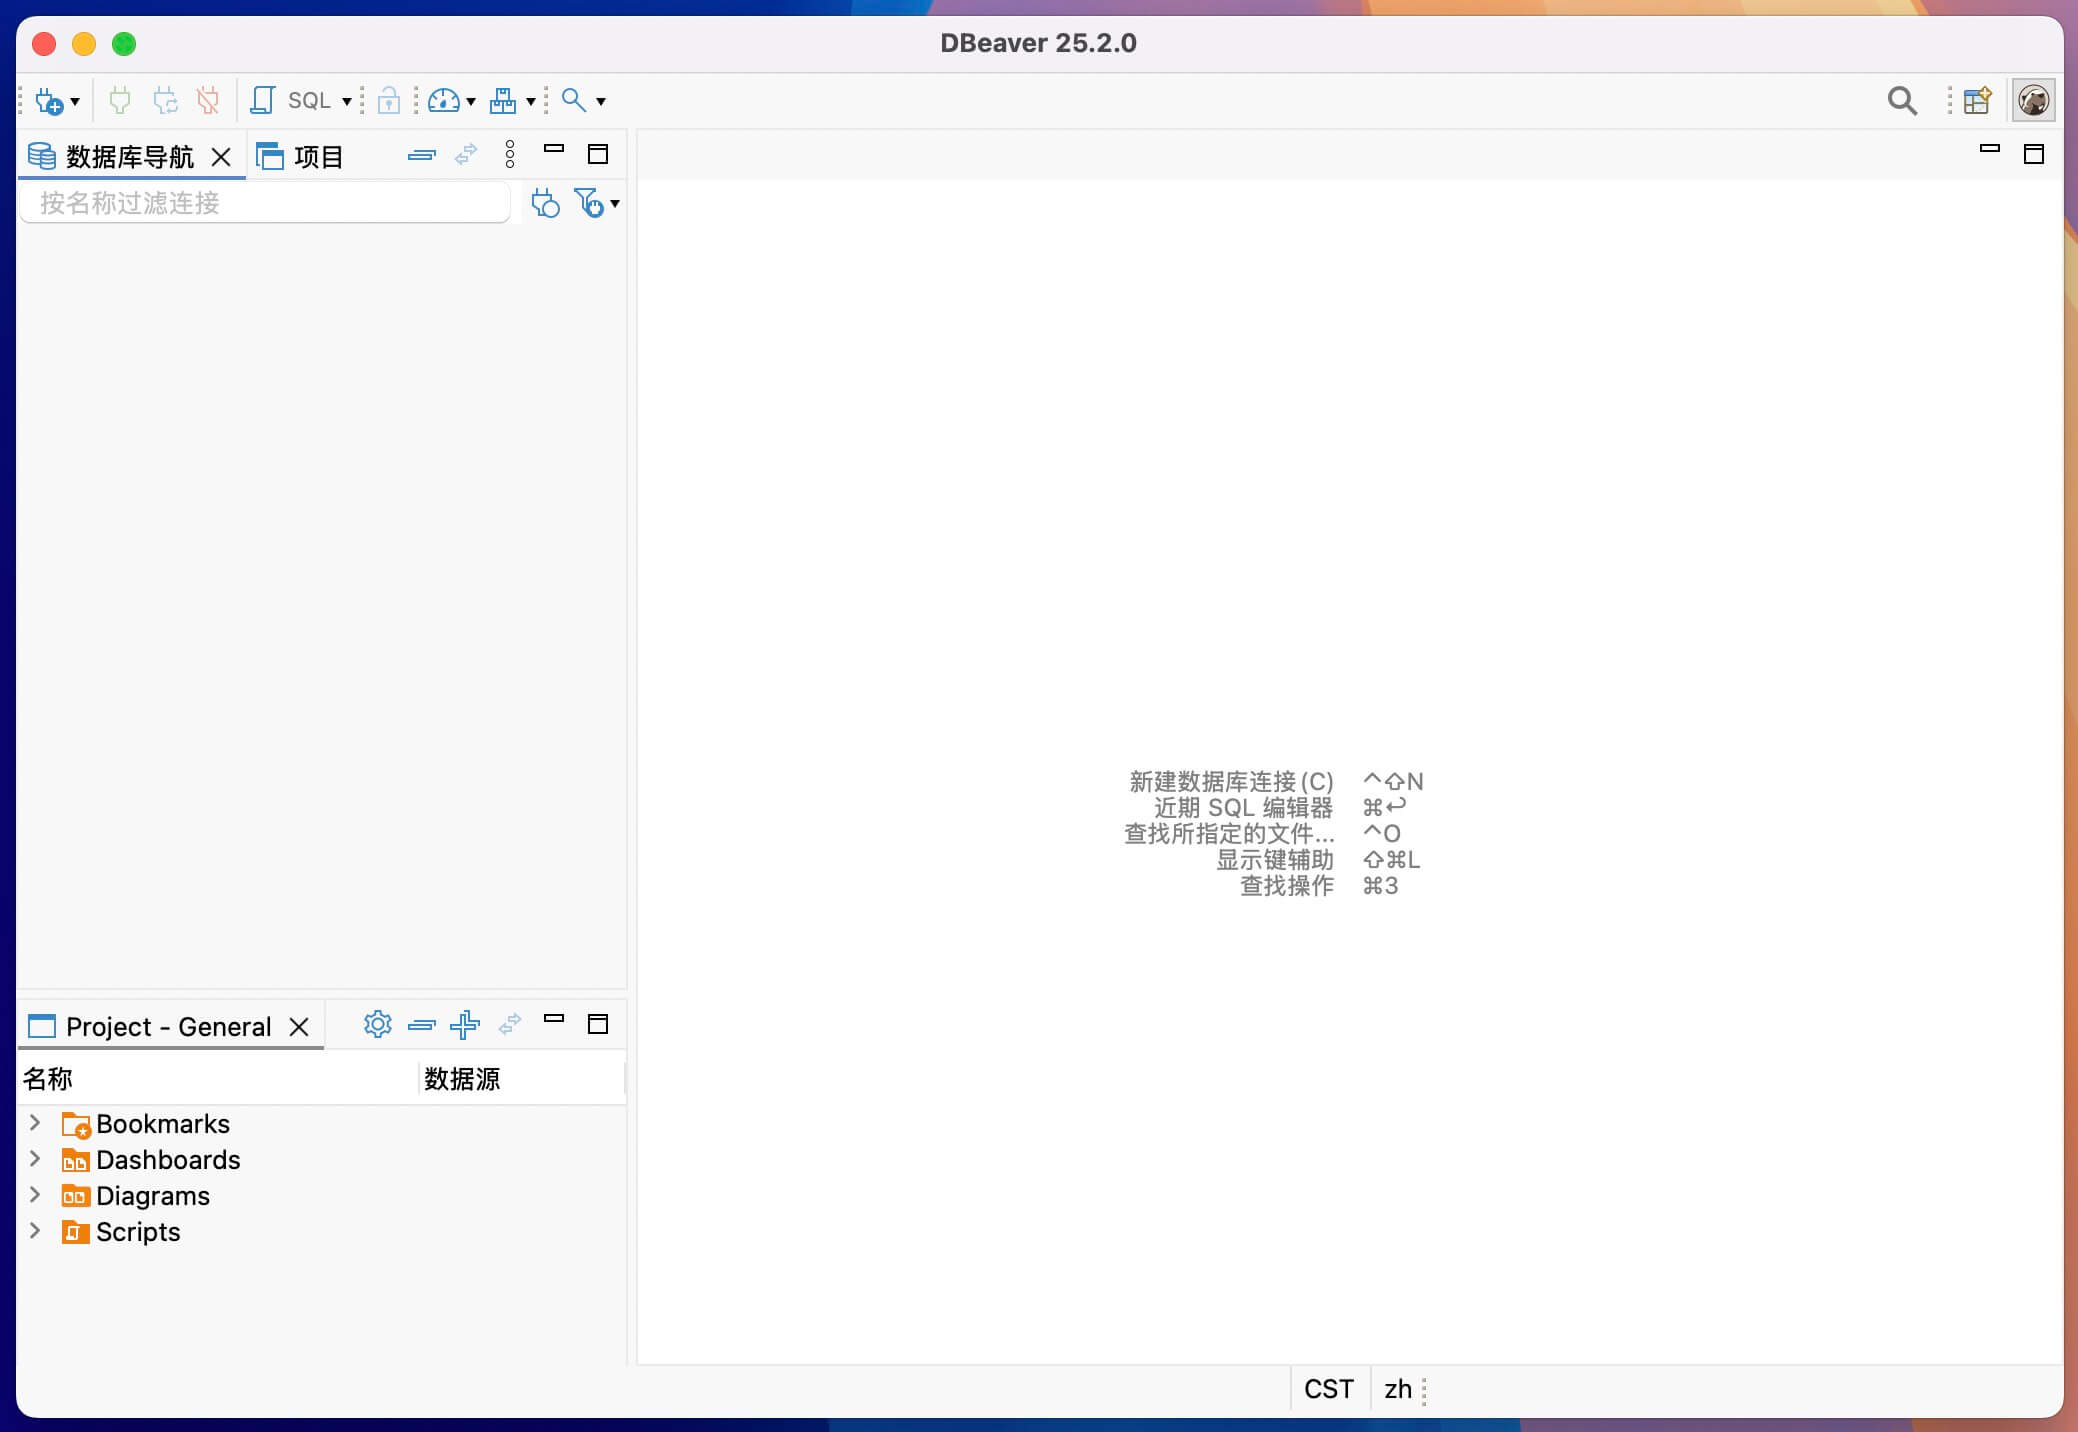The width and height of the screenshot is (2078, 1432).
Task: Open project settings gear icon
Action: click(x=378, y=1024)
